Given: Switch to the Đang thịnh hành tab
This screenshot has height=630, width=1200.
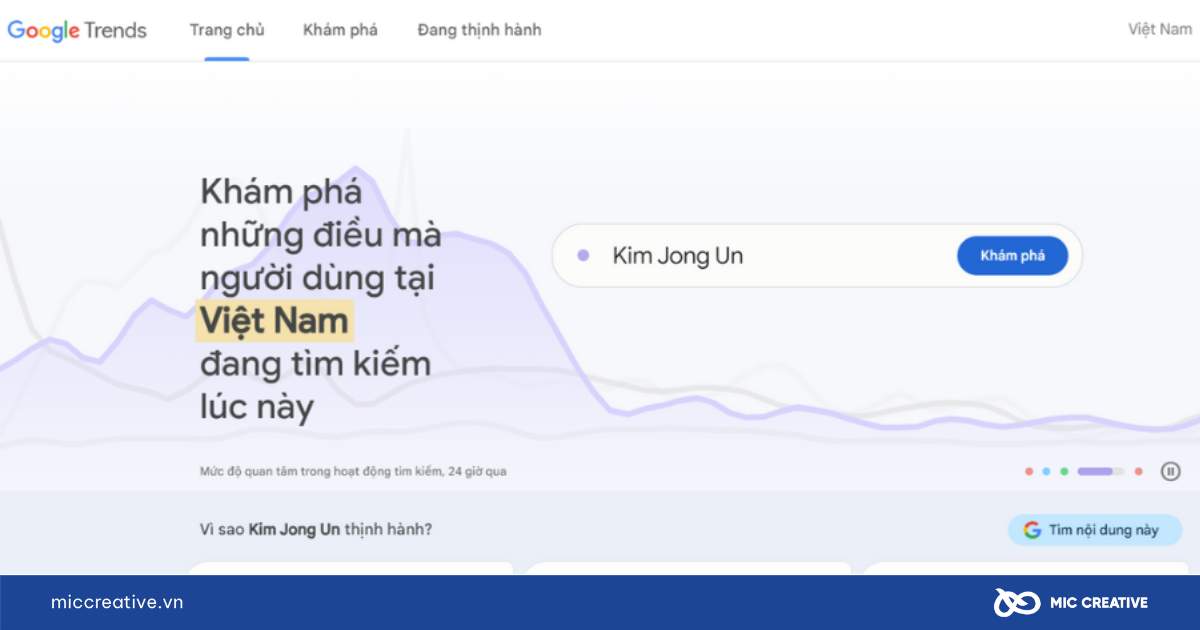Looking at the screenshot, I should (479, 30).
